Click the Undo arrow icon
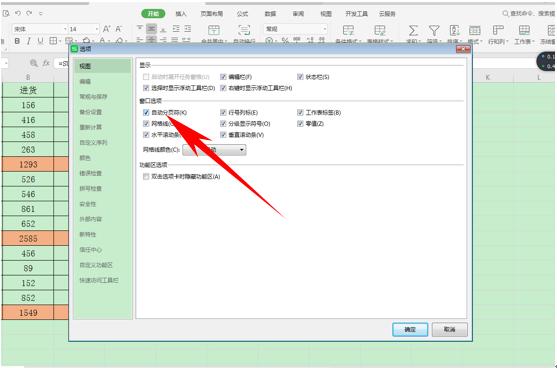The image size is (557, 368). pyautogui.click(x=18, y=13)
